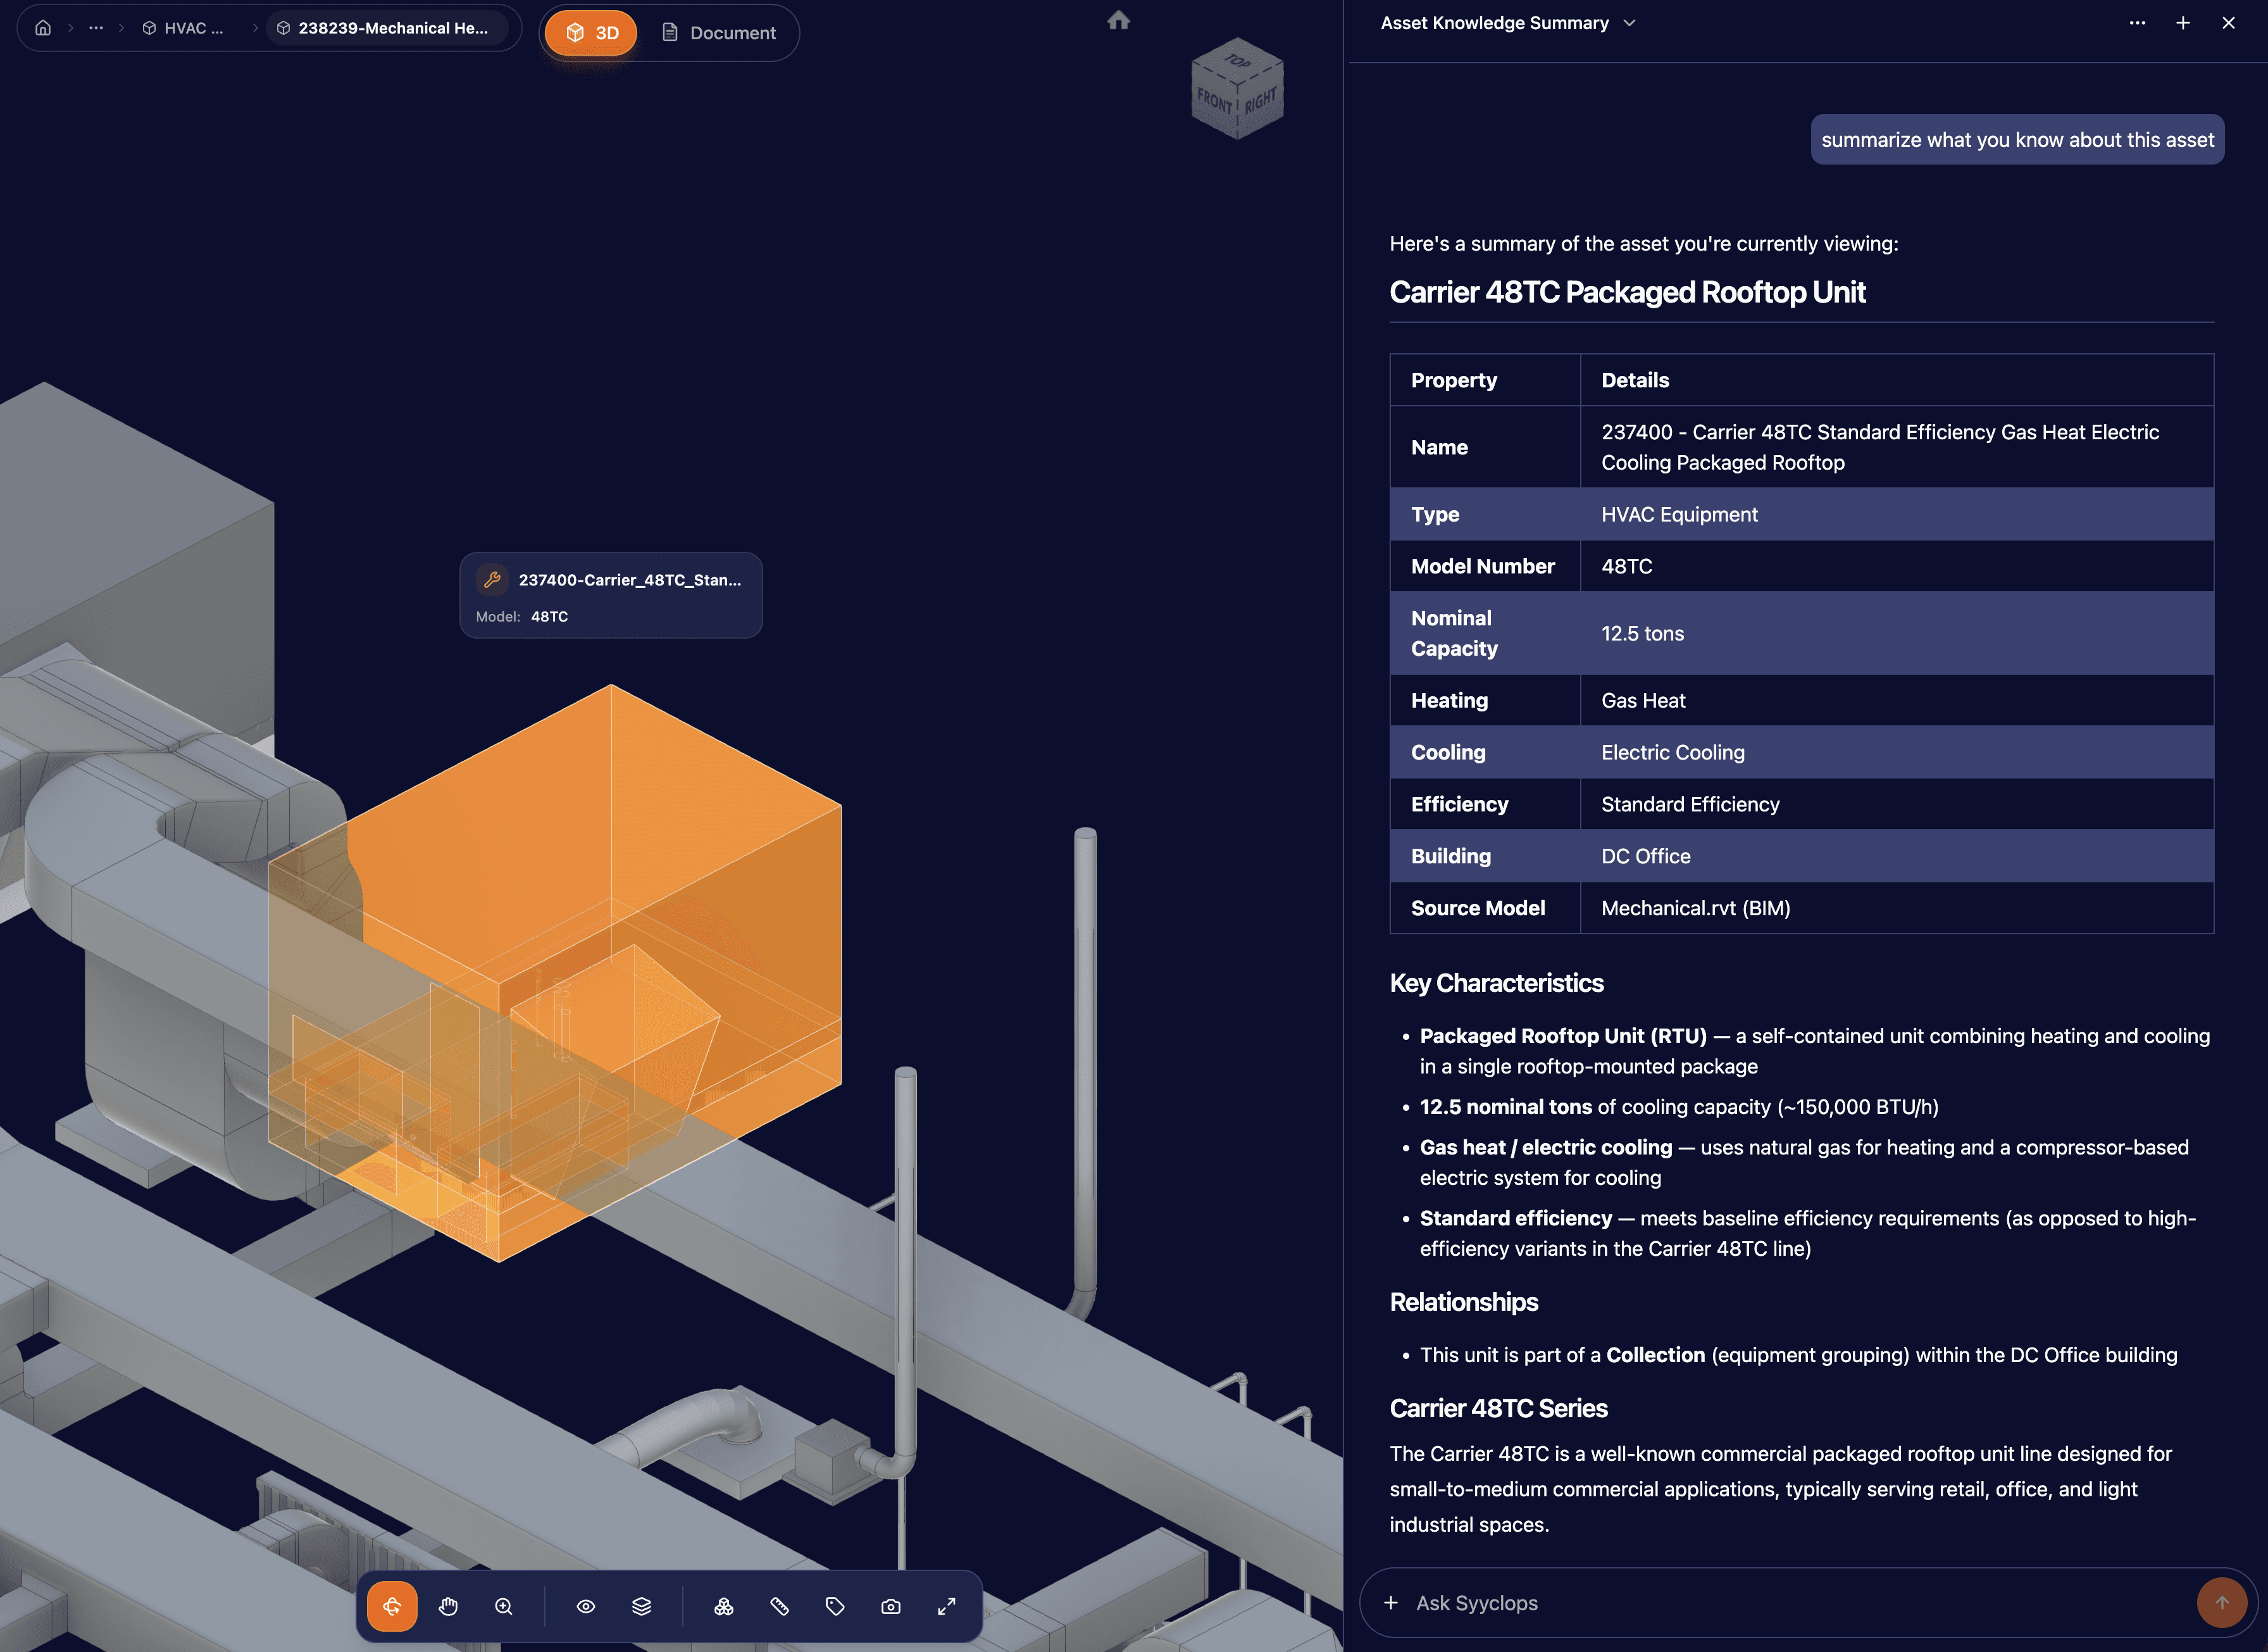Viewport: 2268px width, 1652px height.
Task: Open Asset Knowledge Summary dropdown
Action: point(1508,23)
